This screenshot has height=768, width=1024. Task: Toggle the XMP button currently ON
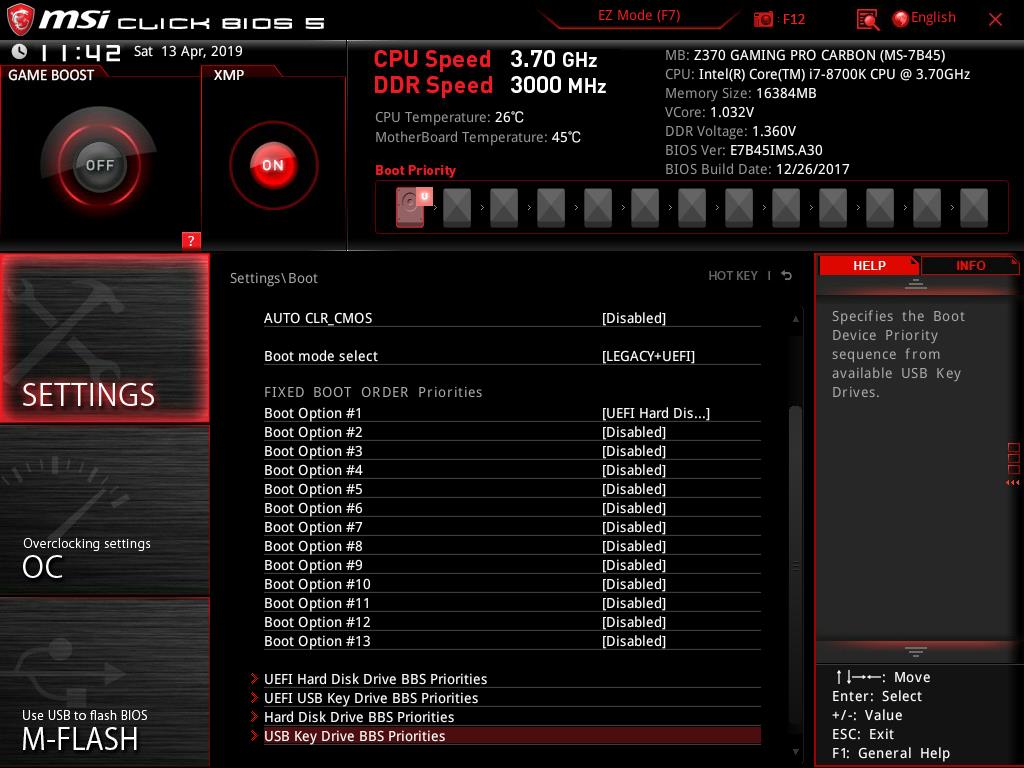coord(273,165)
